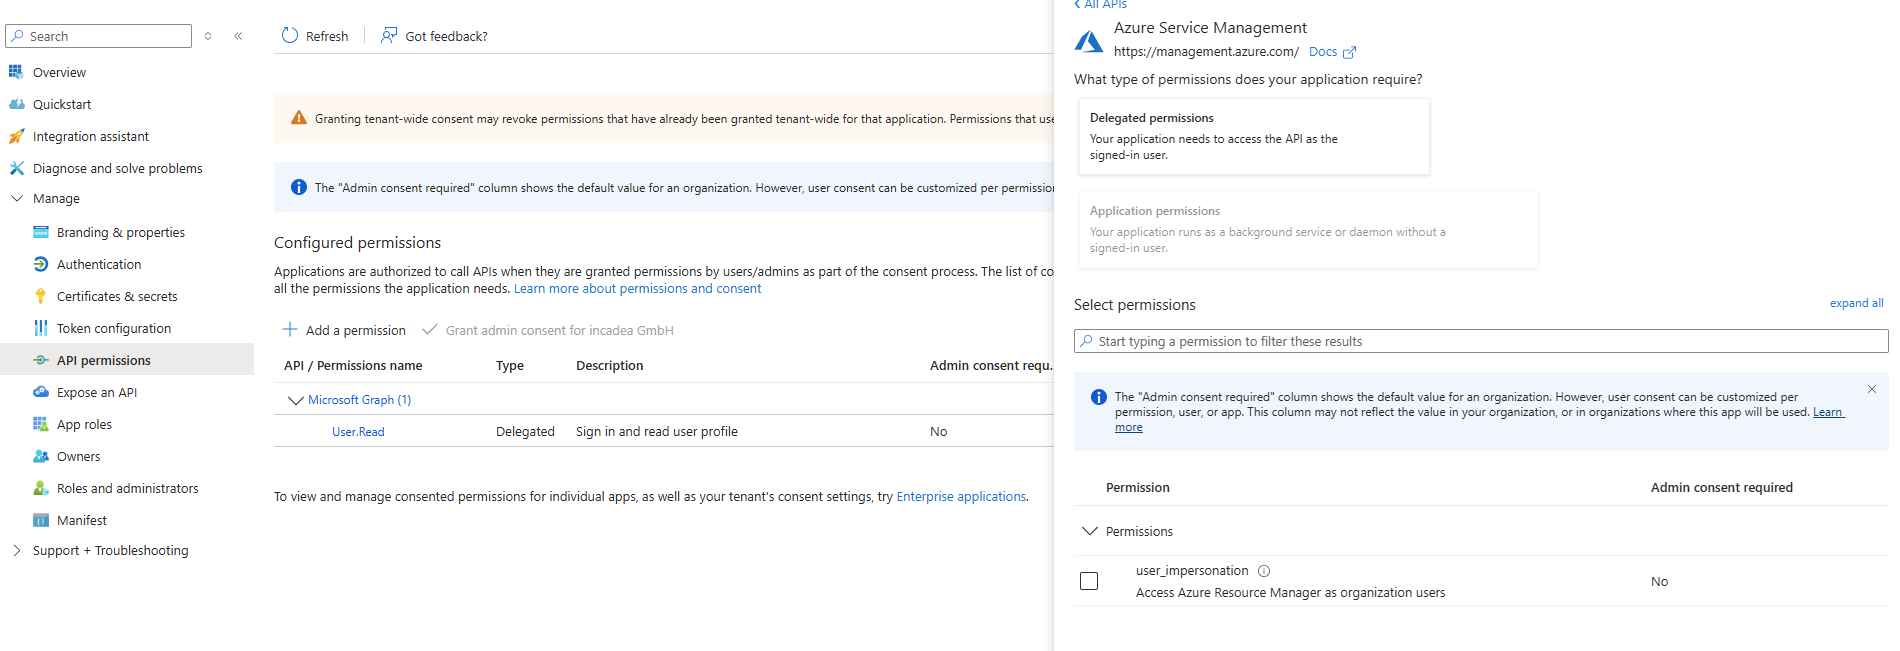Click the API / Permissions name column header

click(353, 366)
